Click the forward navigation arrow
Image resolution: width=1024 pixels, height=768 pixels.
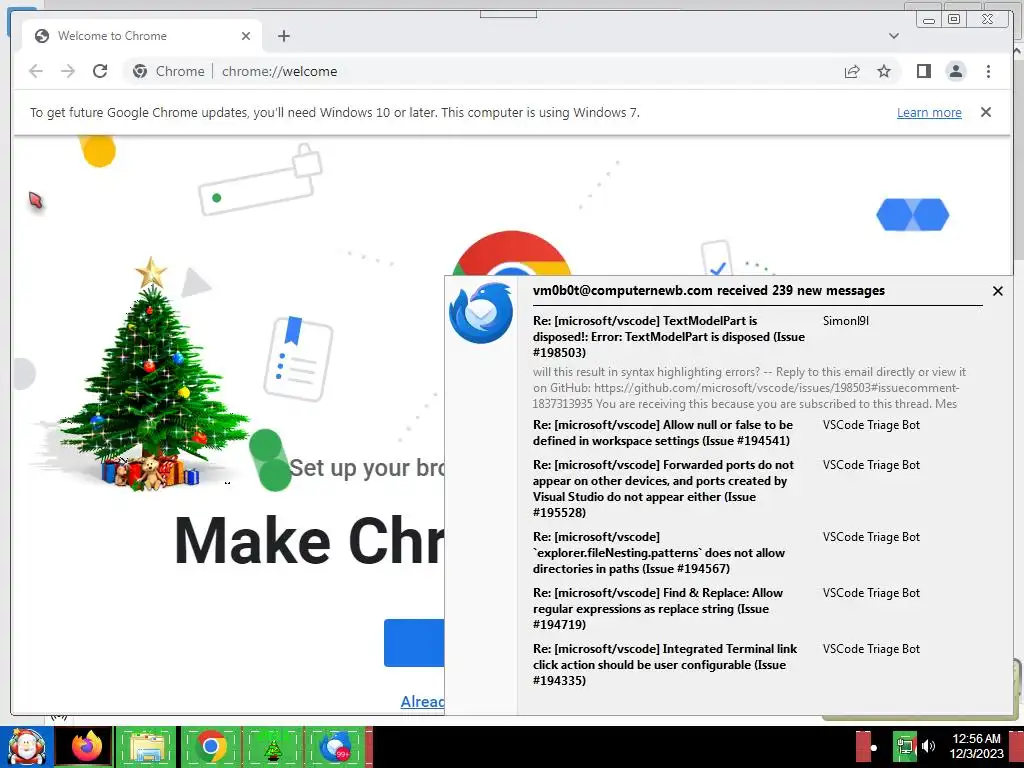tap(68, 71)
